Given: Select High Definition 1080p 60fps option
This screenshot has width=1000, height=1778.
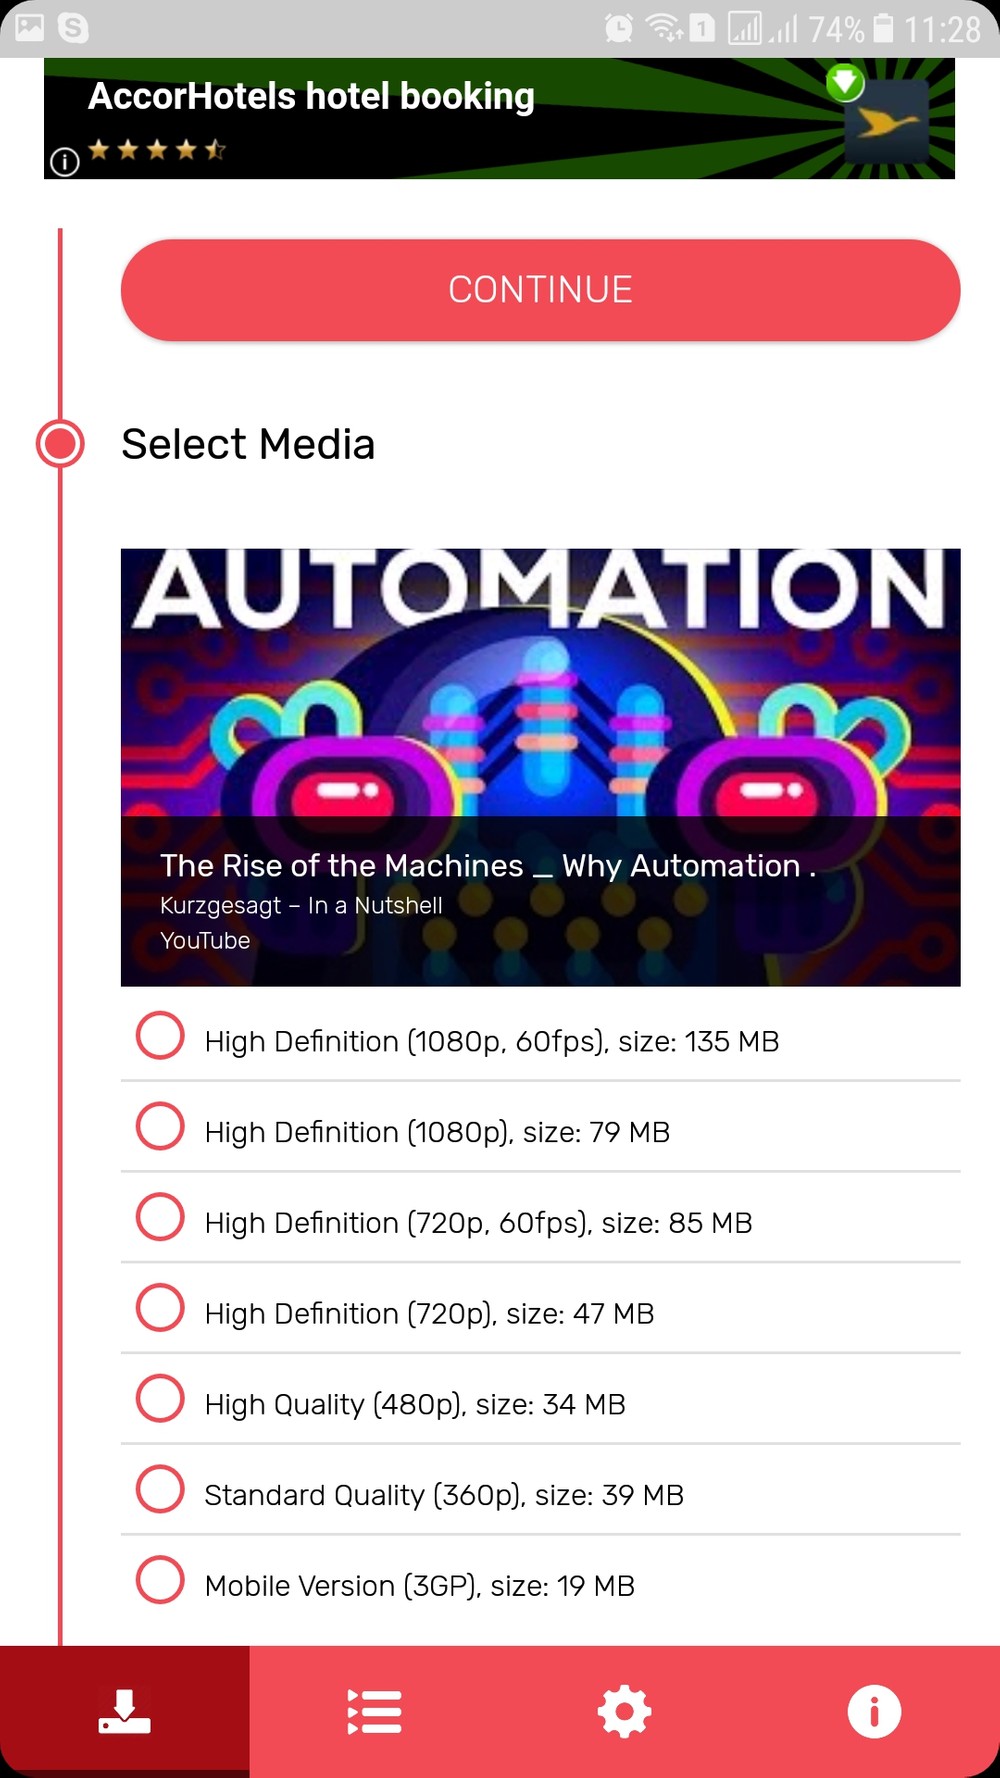Looking at the screenshot, I should click(160, 1035).
